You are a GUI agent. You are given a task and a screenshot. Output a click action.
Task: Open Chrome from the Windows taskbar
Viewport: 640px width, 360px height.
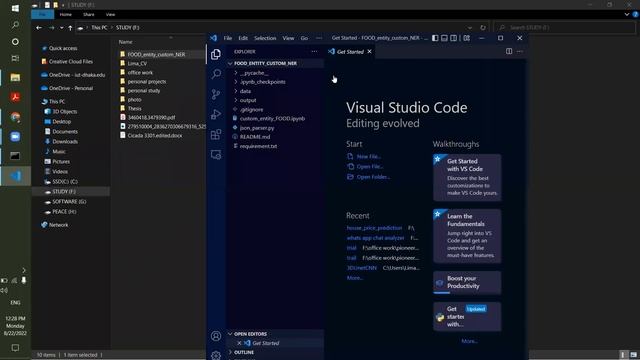tap(15, 117)
